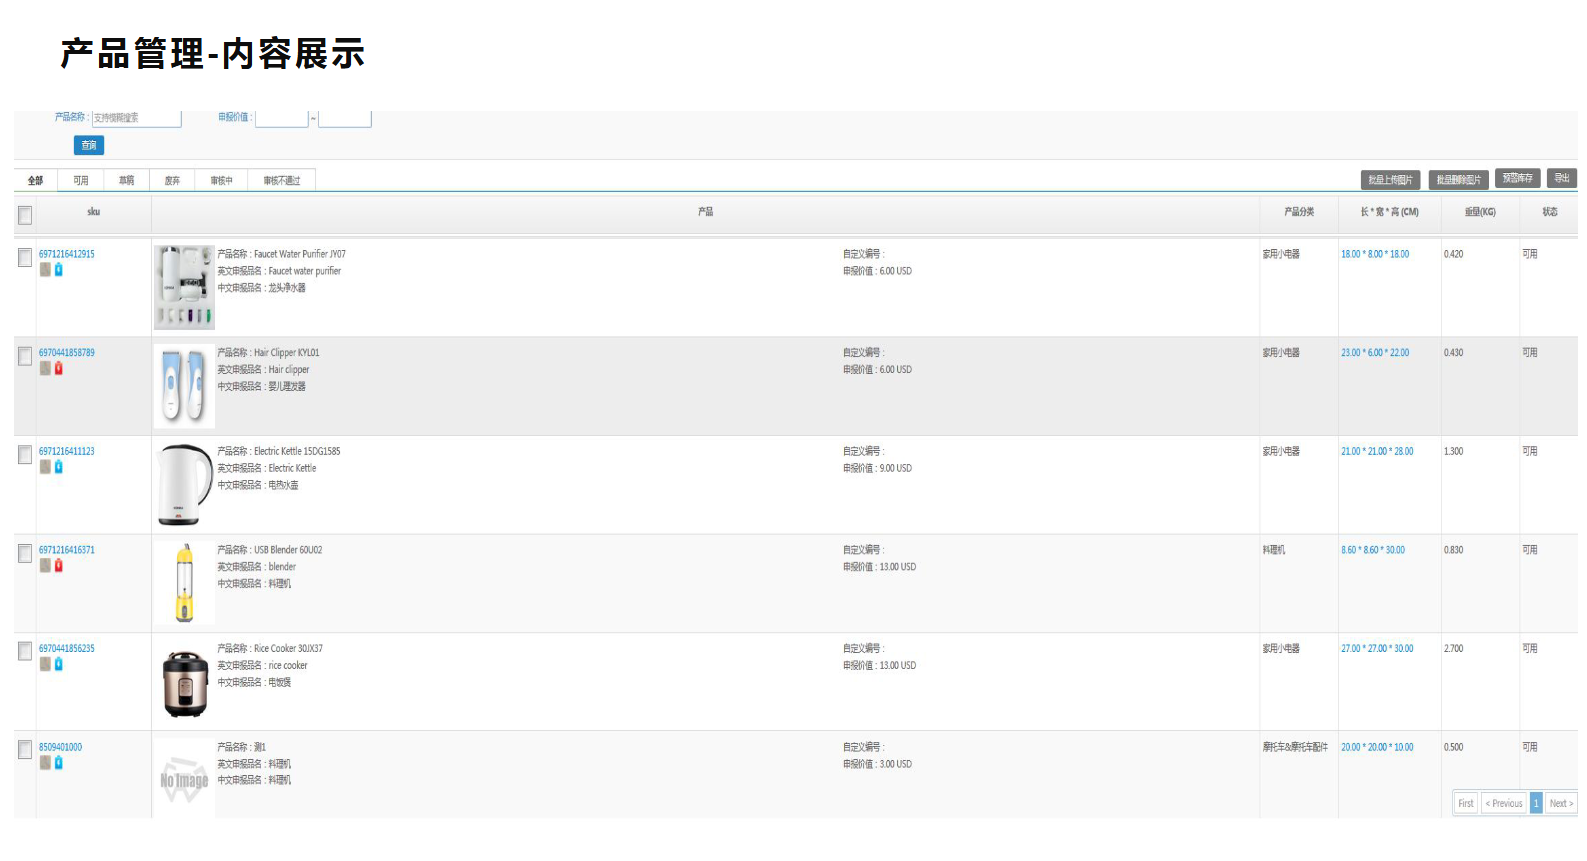Select page 1 in pagination
The image size is (1587, 861).
pyautogui.click(x=1536, y=803)
